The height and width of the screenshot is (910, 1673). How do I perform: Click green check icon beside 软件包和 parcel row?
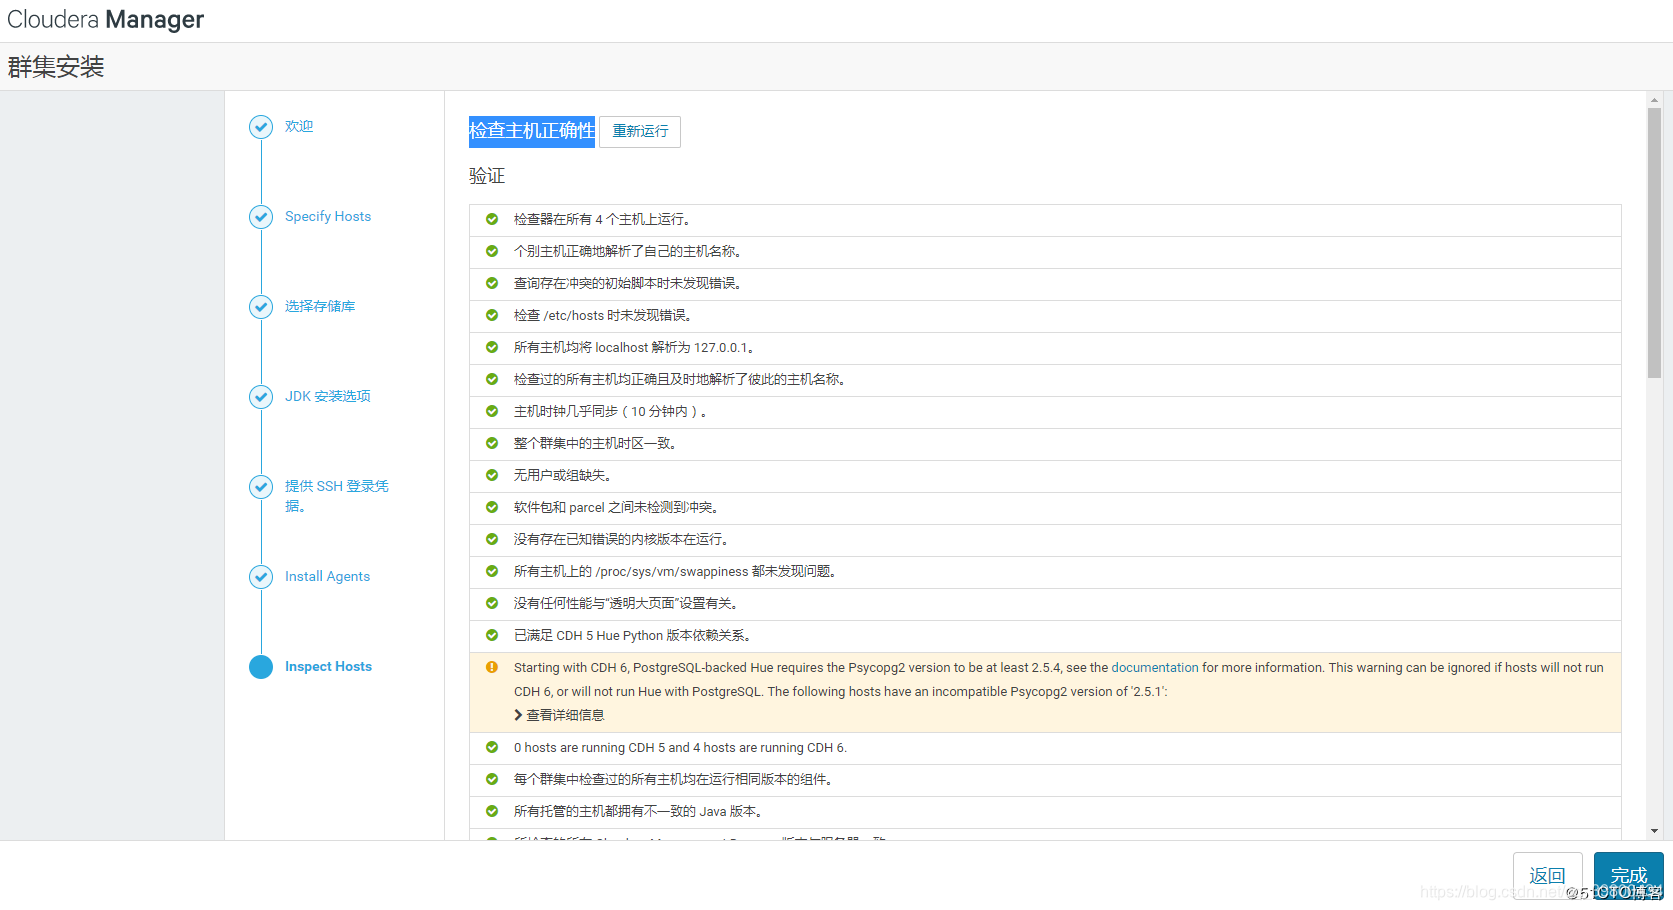pyautogui.click(x=492, y=507)
